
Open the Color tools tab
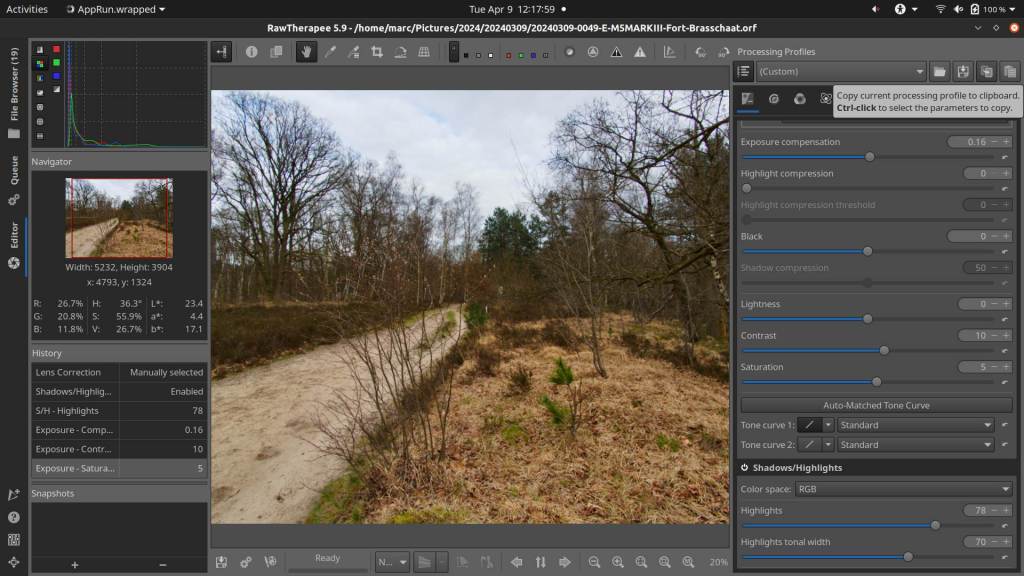pyautogui.click(x=799, y=99)
